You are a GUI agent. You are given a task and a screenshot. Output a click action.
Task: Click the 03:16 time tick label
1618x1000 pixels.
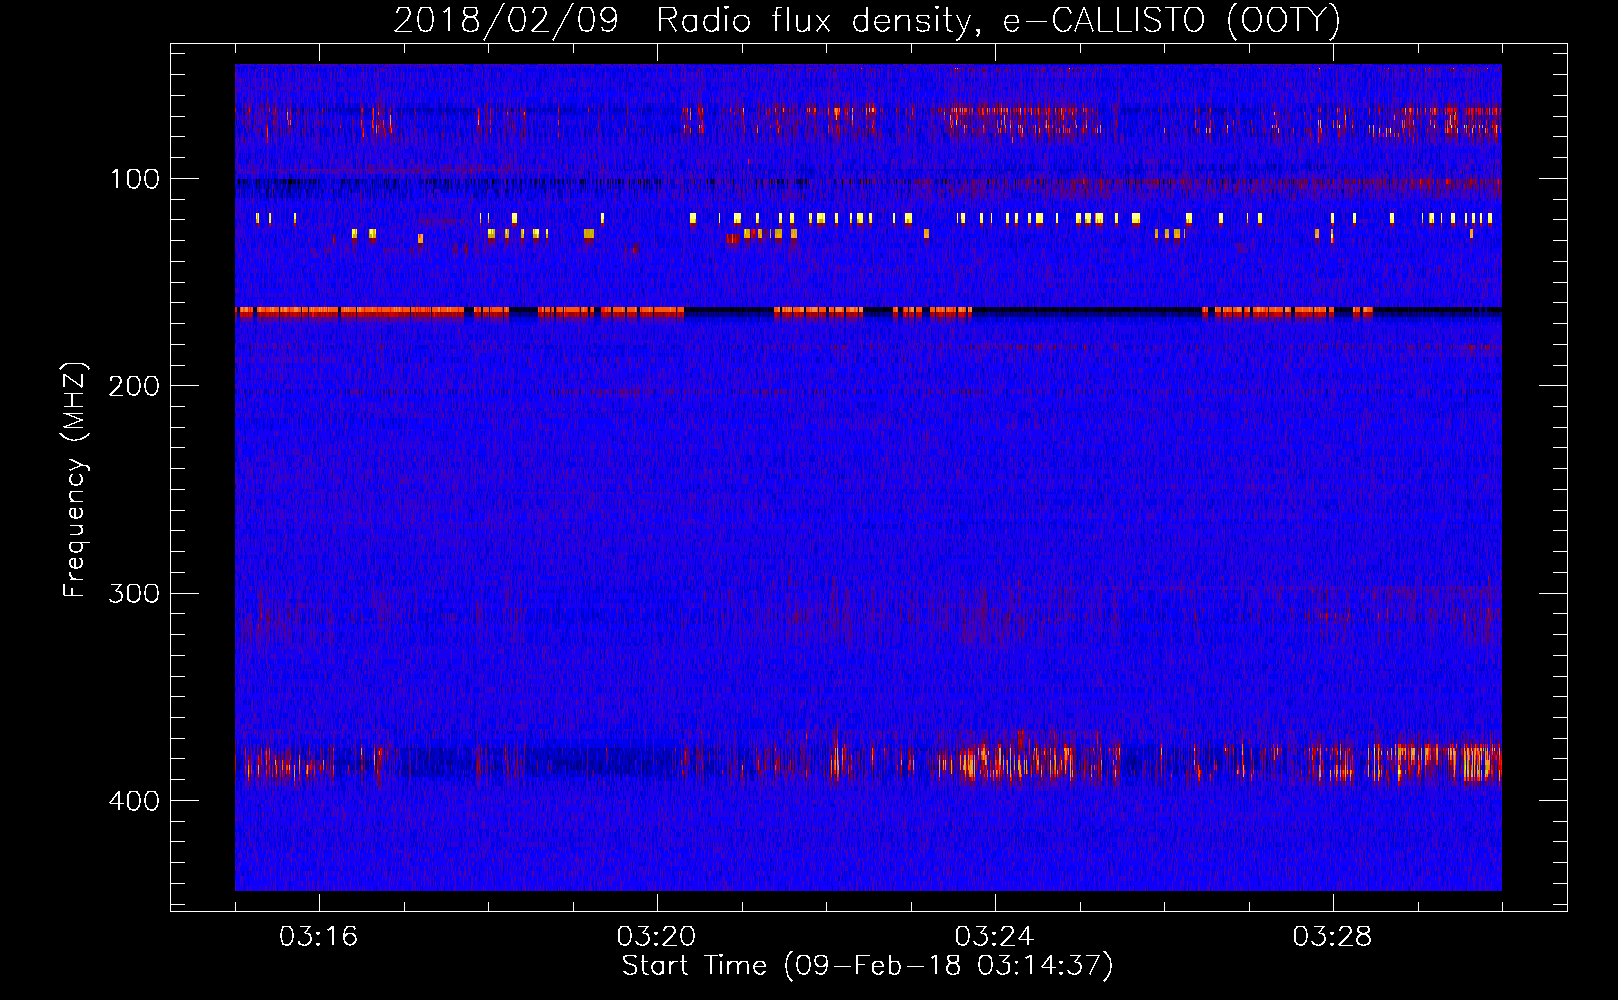coord(319,937)
